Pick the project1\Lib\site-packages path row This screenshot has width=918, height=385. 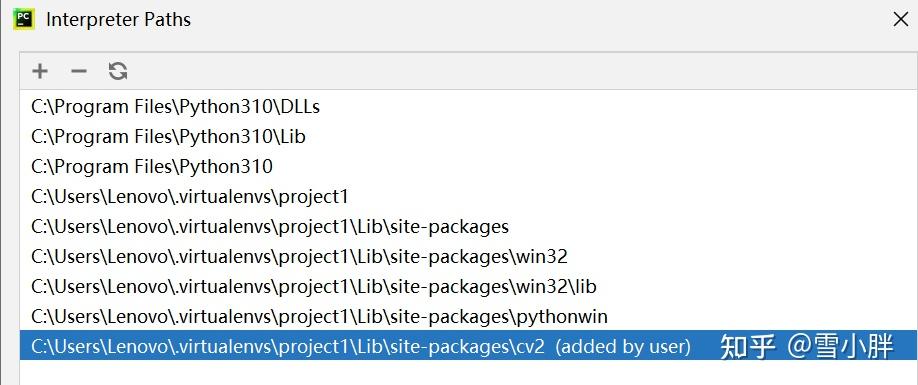[468, 226]
